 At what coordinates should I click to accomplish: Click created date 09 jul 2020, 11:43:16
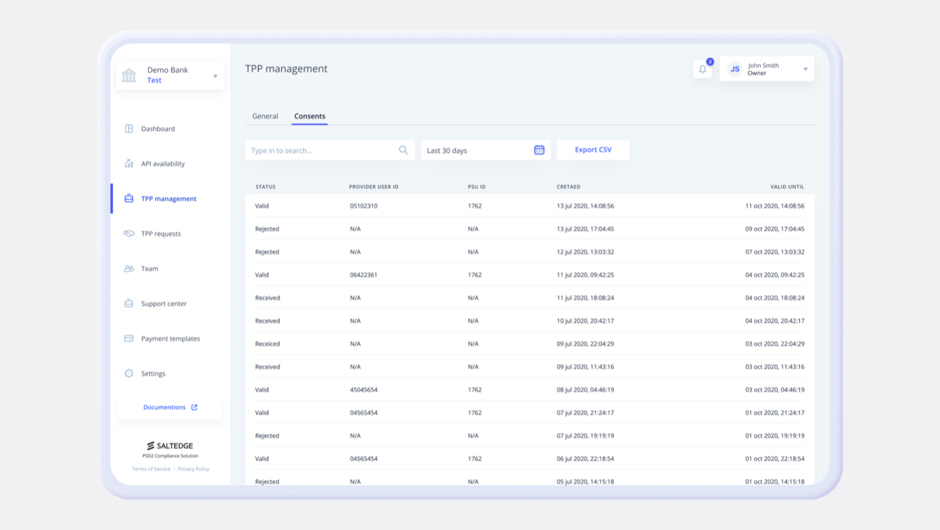tap(585, 366)
